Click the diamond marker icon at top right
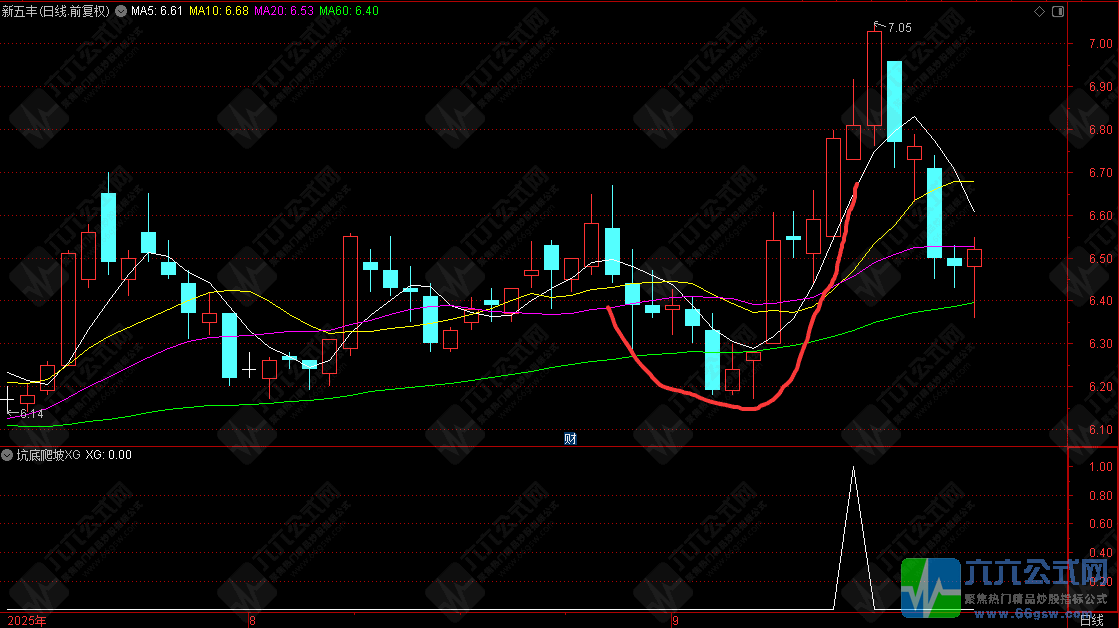 (1039, 11)
